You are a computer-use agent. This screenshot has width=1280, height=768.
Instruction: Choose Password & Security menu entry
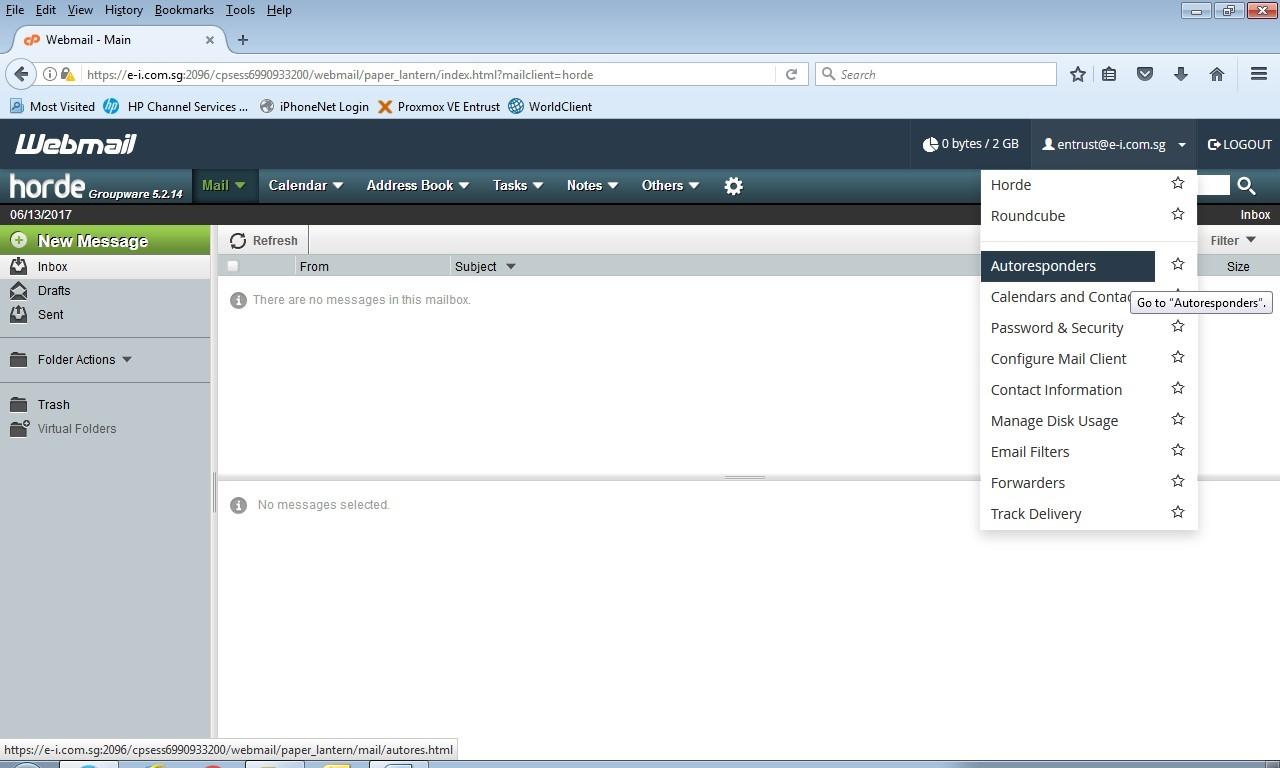coord(1057,328)
